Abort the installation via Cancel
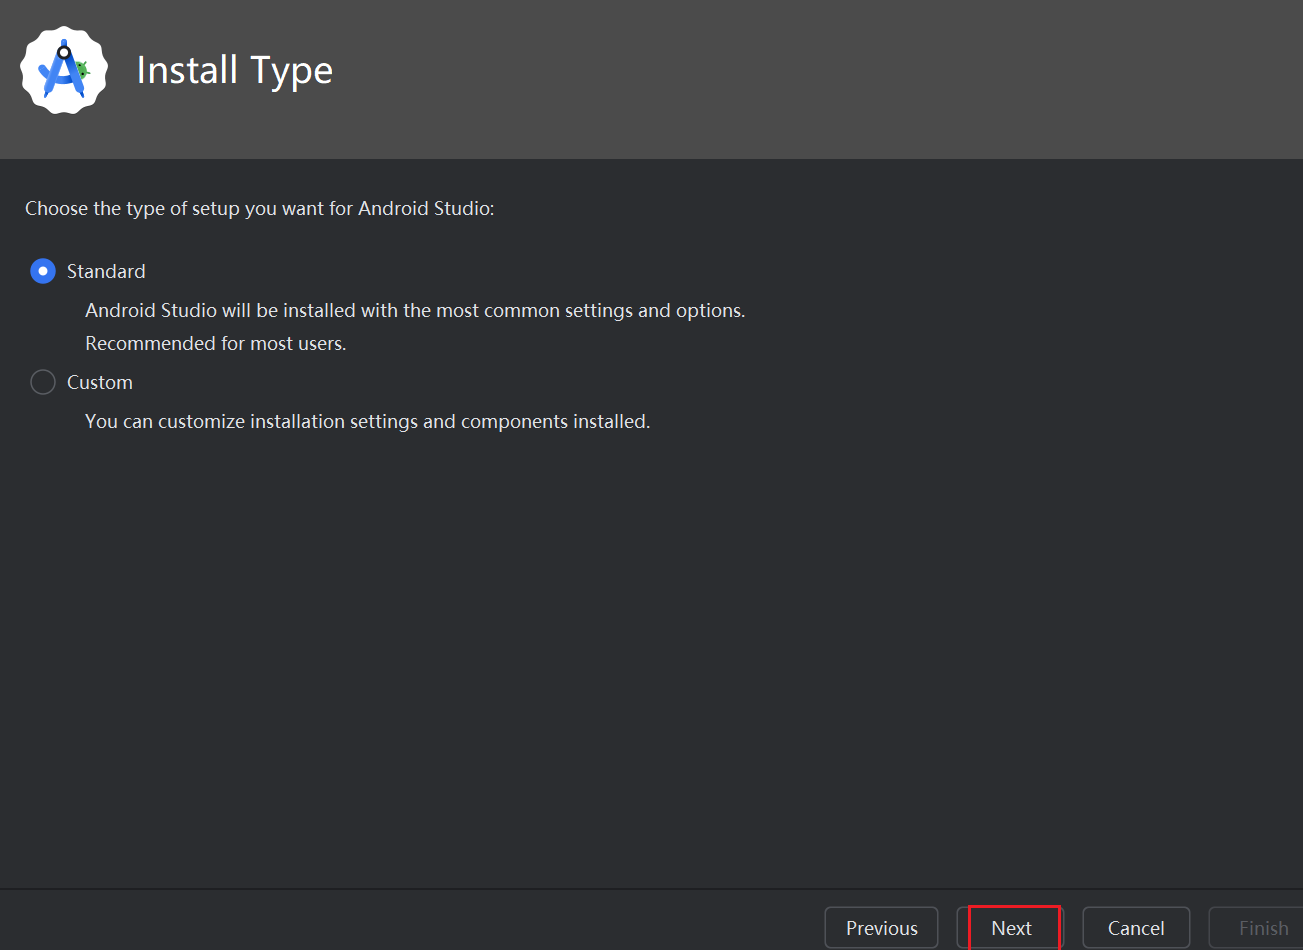 pos(1136,928)
